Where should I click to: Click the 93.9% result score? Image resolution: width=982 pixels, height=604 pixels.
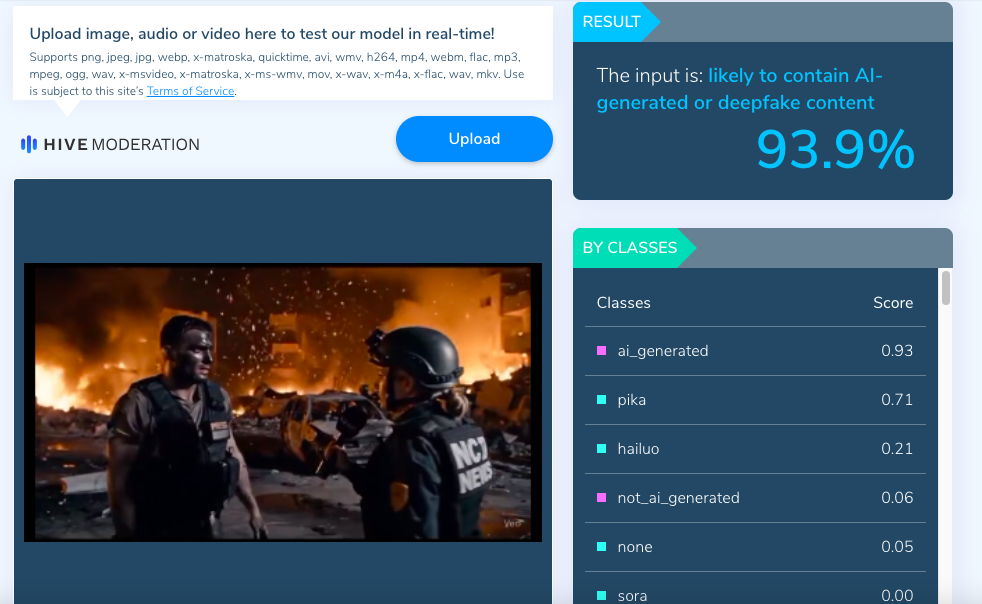(835, 149)
